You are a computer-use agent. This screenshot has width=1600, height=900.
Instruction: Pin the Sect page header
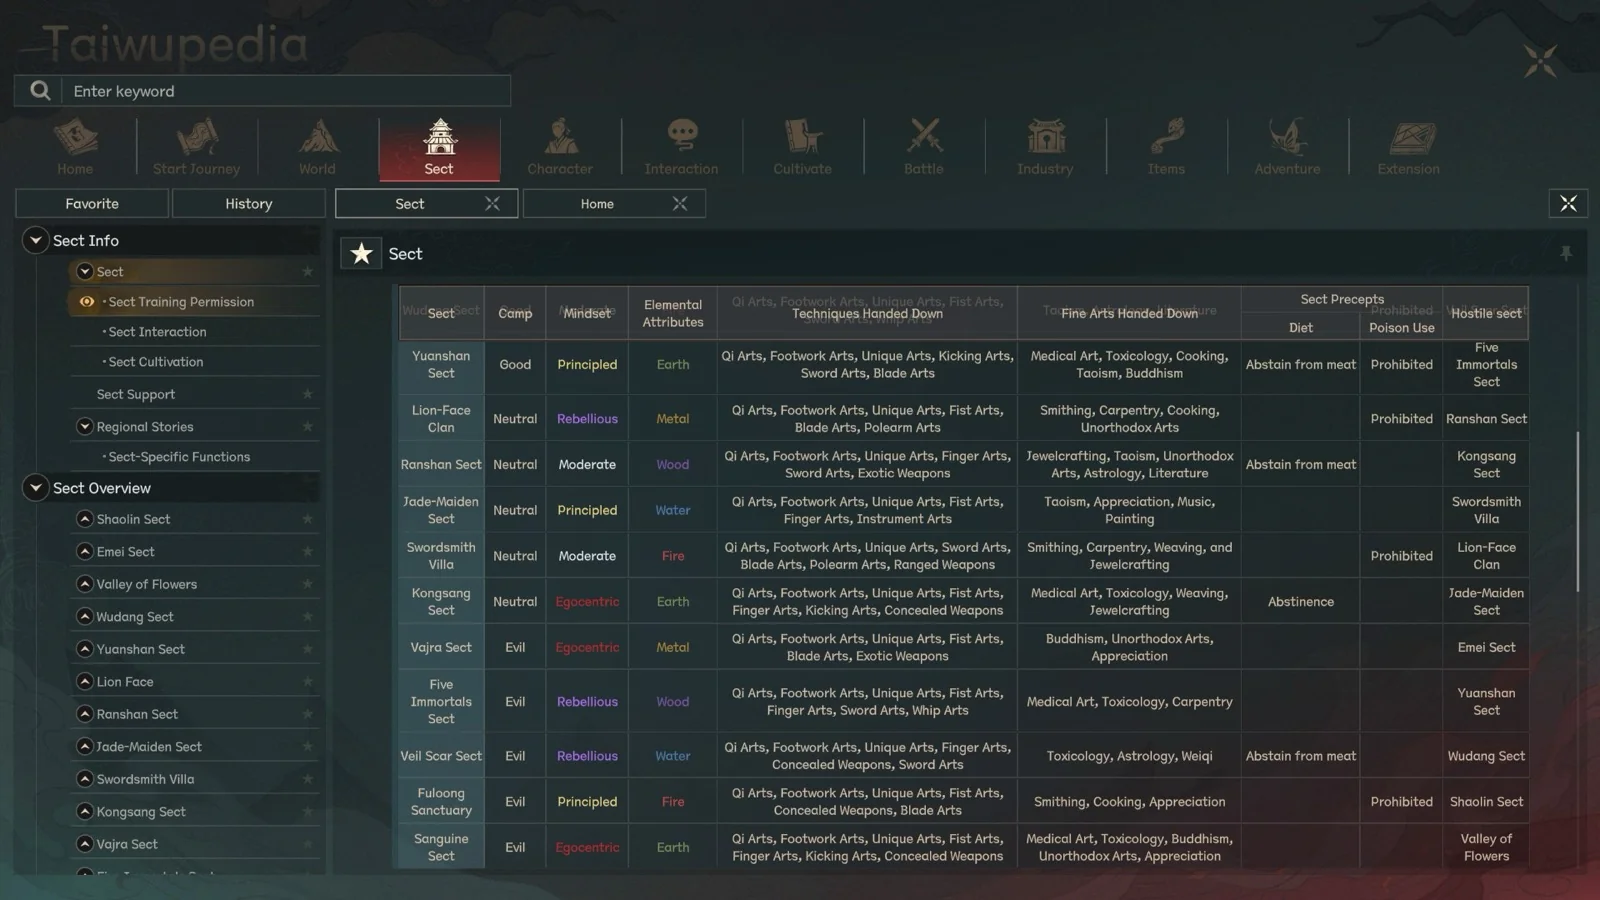click(x=1566, y=254)
